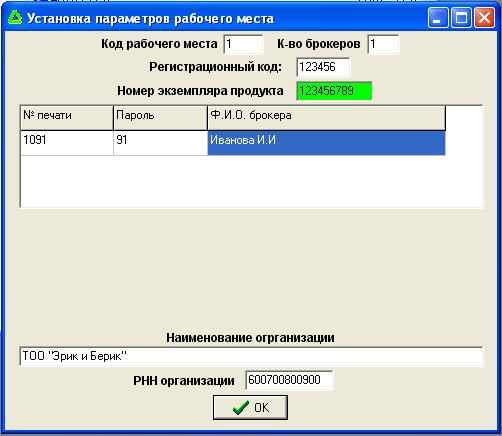502x436 pixels.
Task: Select the № печати column header
Action: 67,118
